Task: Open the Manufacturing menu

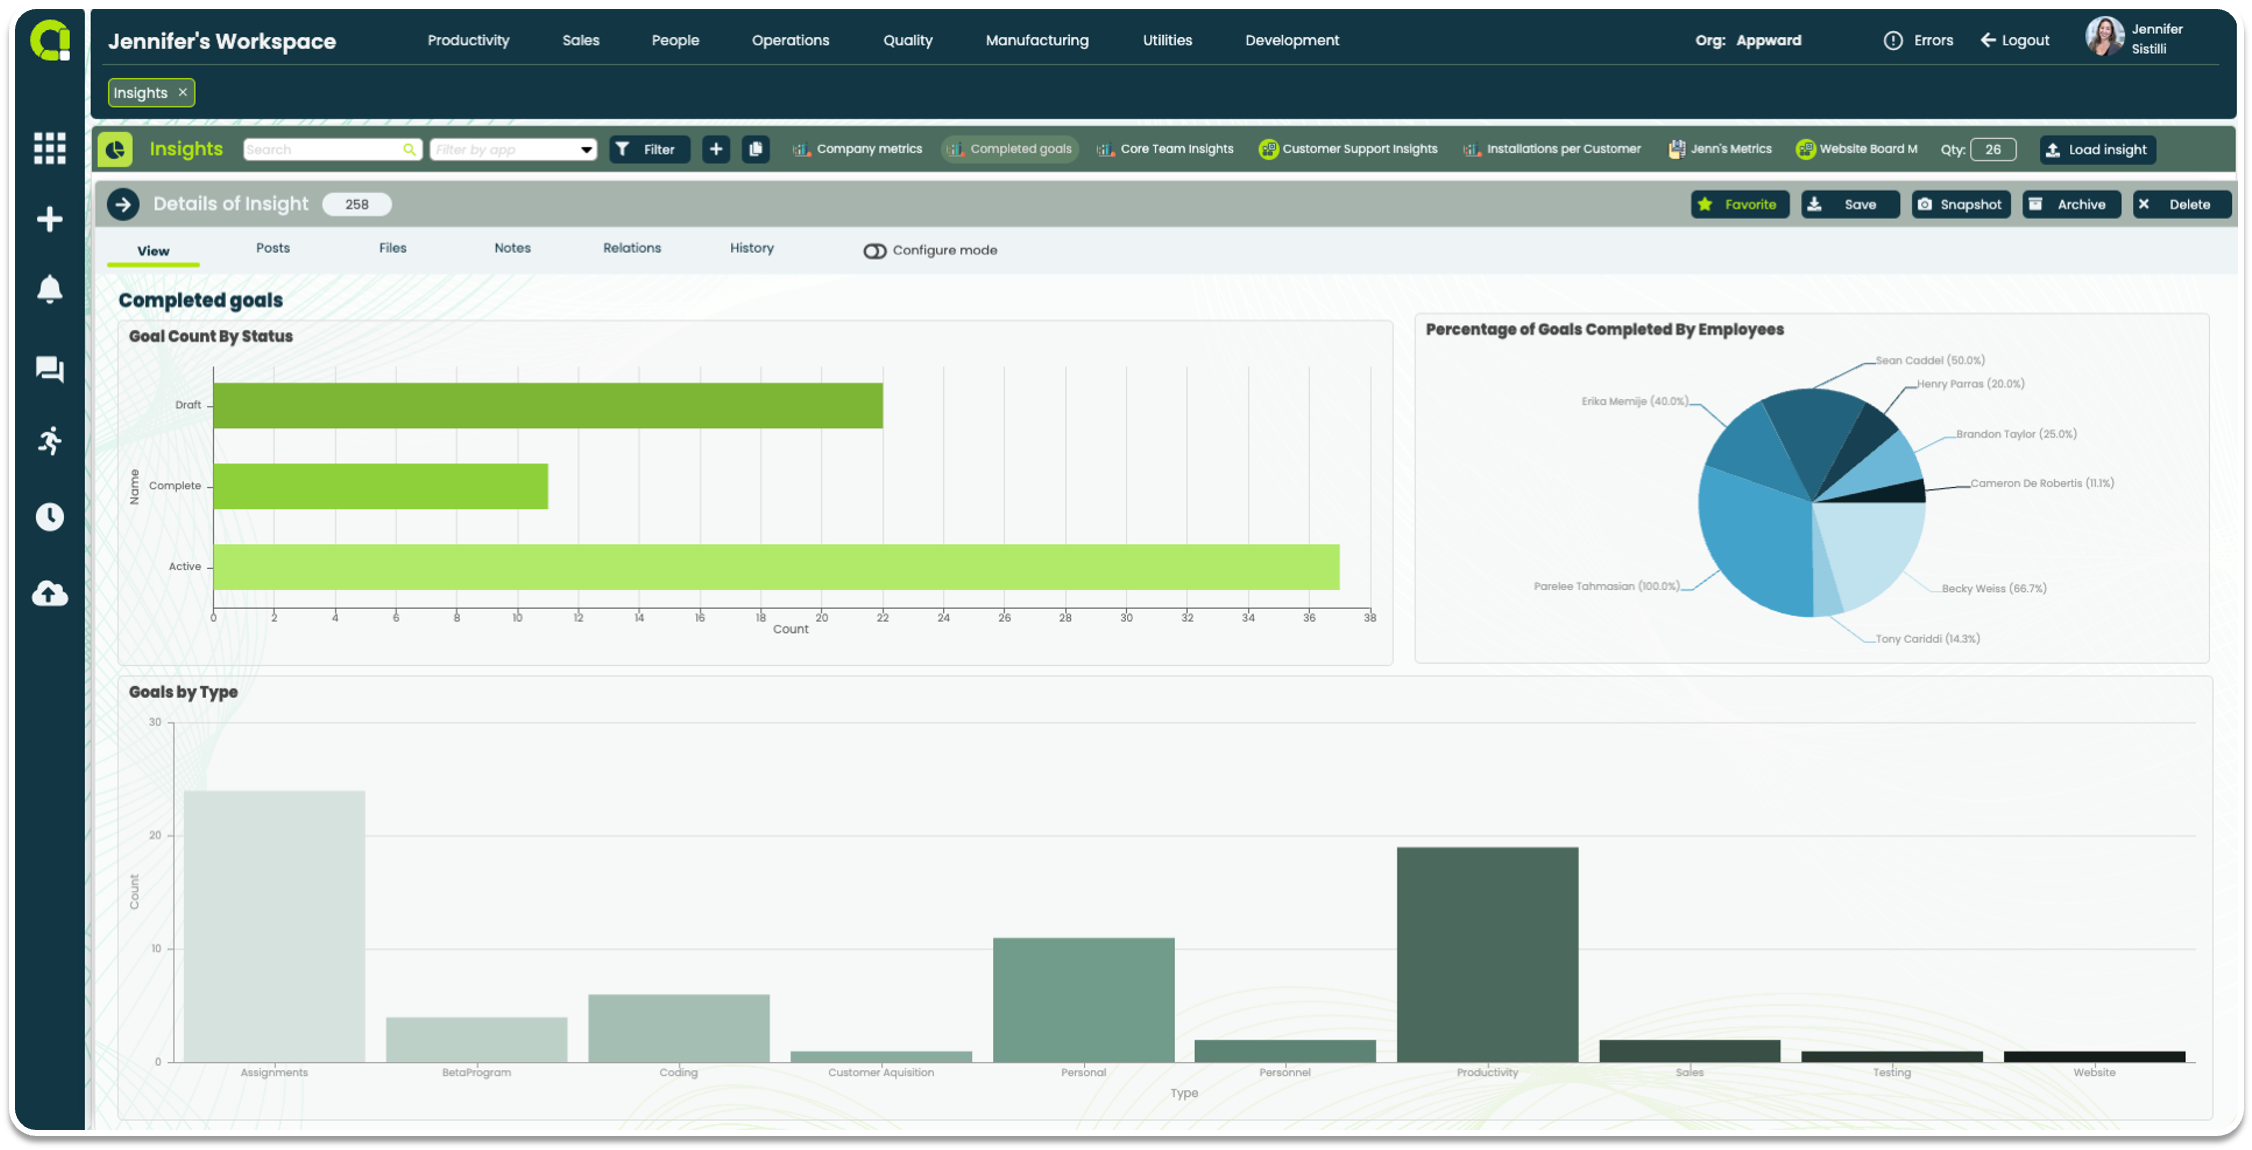Action: [x=1037, y=40]
